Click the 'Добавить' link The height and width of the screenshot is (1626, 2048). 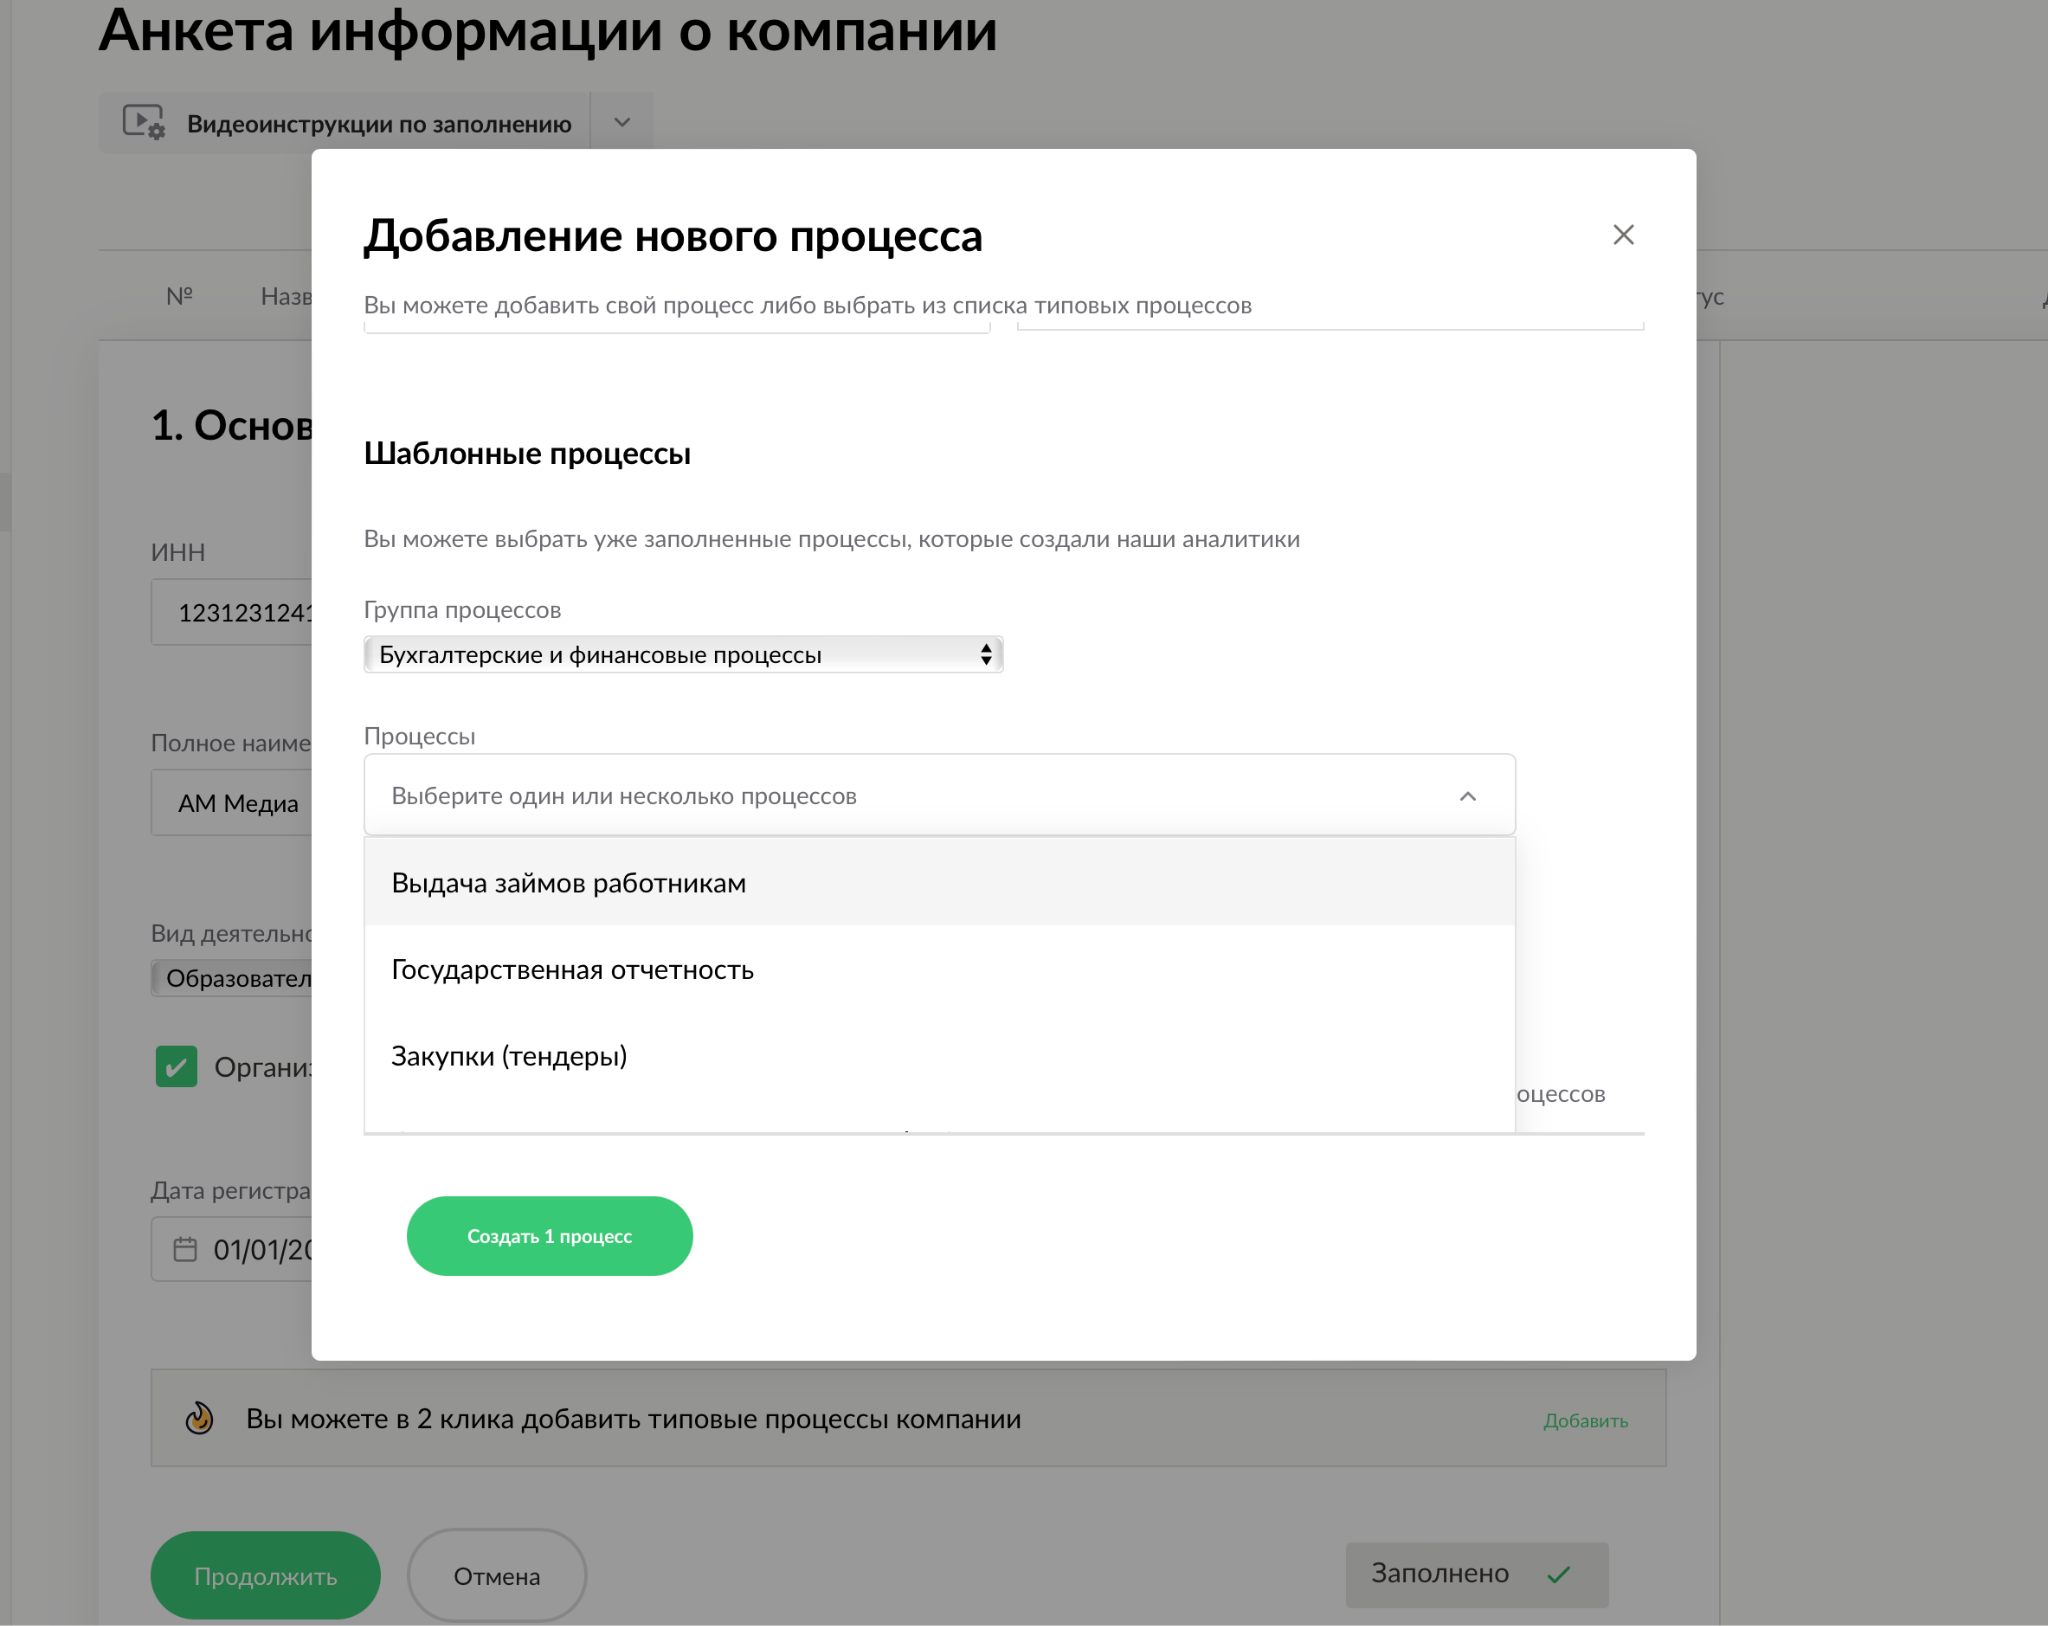pos(1585,1420)
